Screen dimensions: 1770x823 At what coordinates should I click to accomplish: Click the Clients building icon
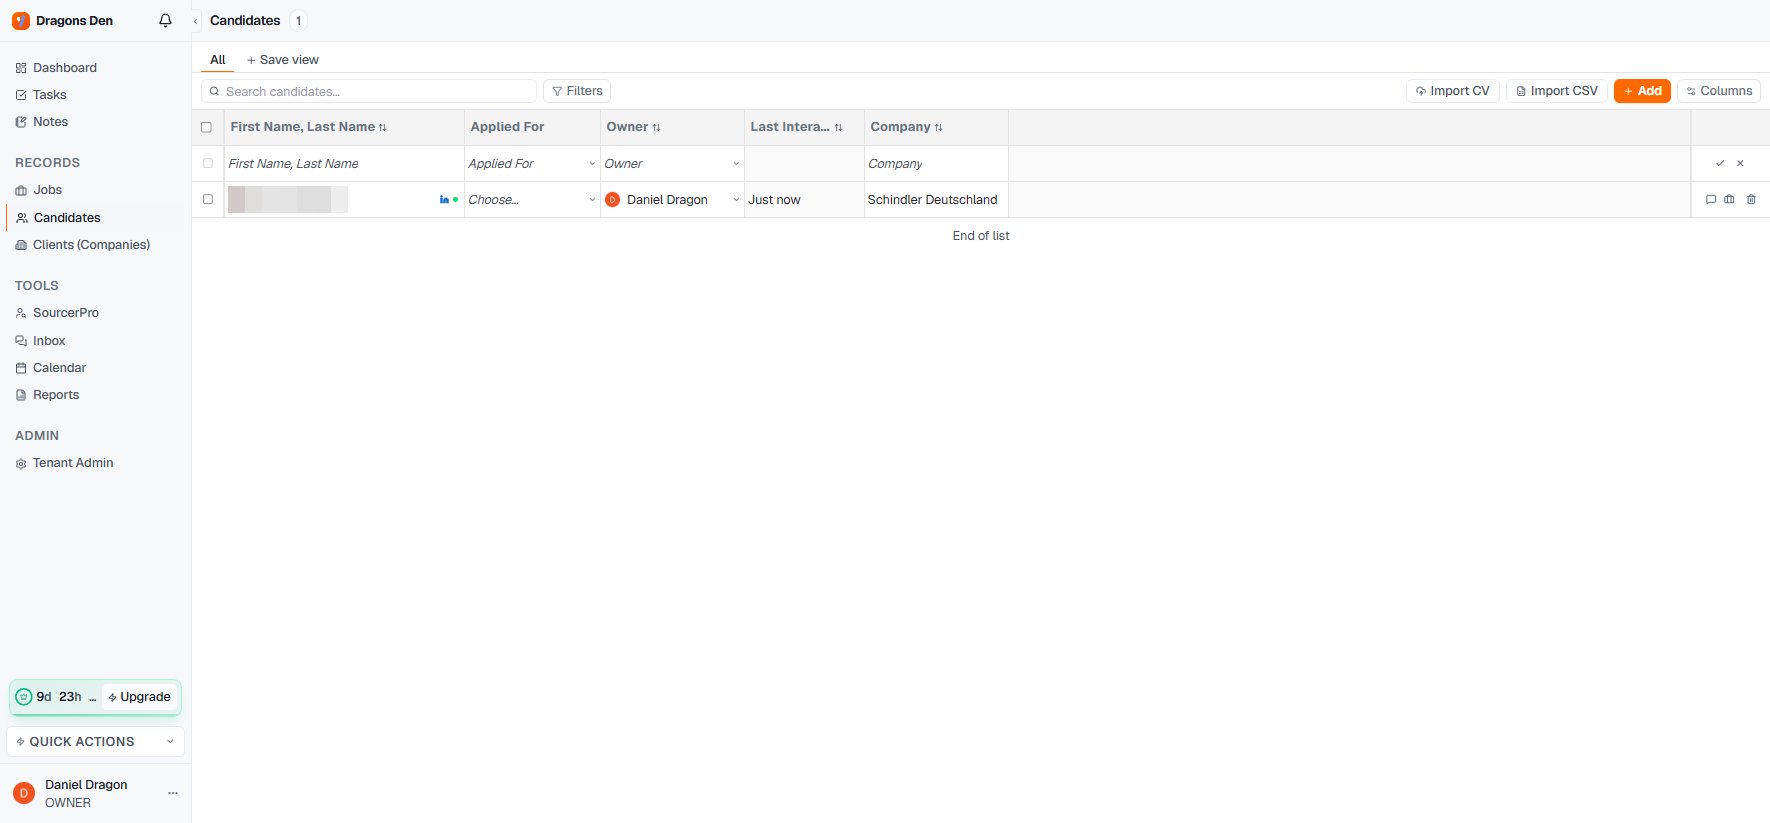(21, 245)
